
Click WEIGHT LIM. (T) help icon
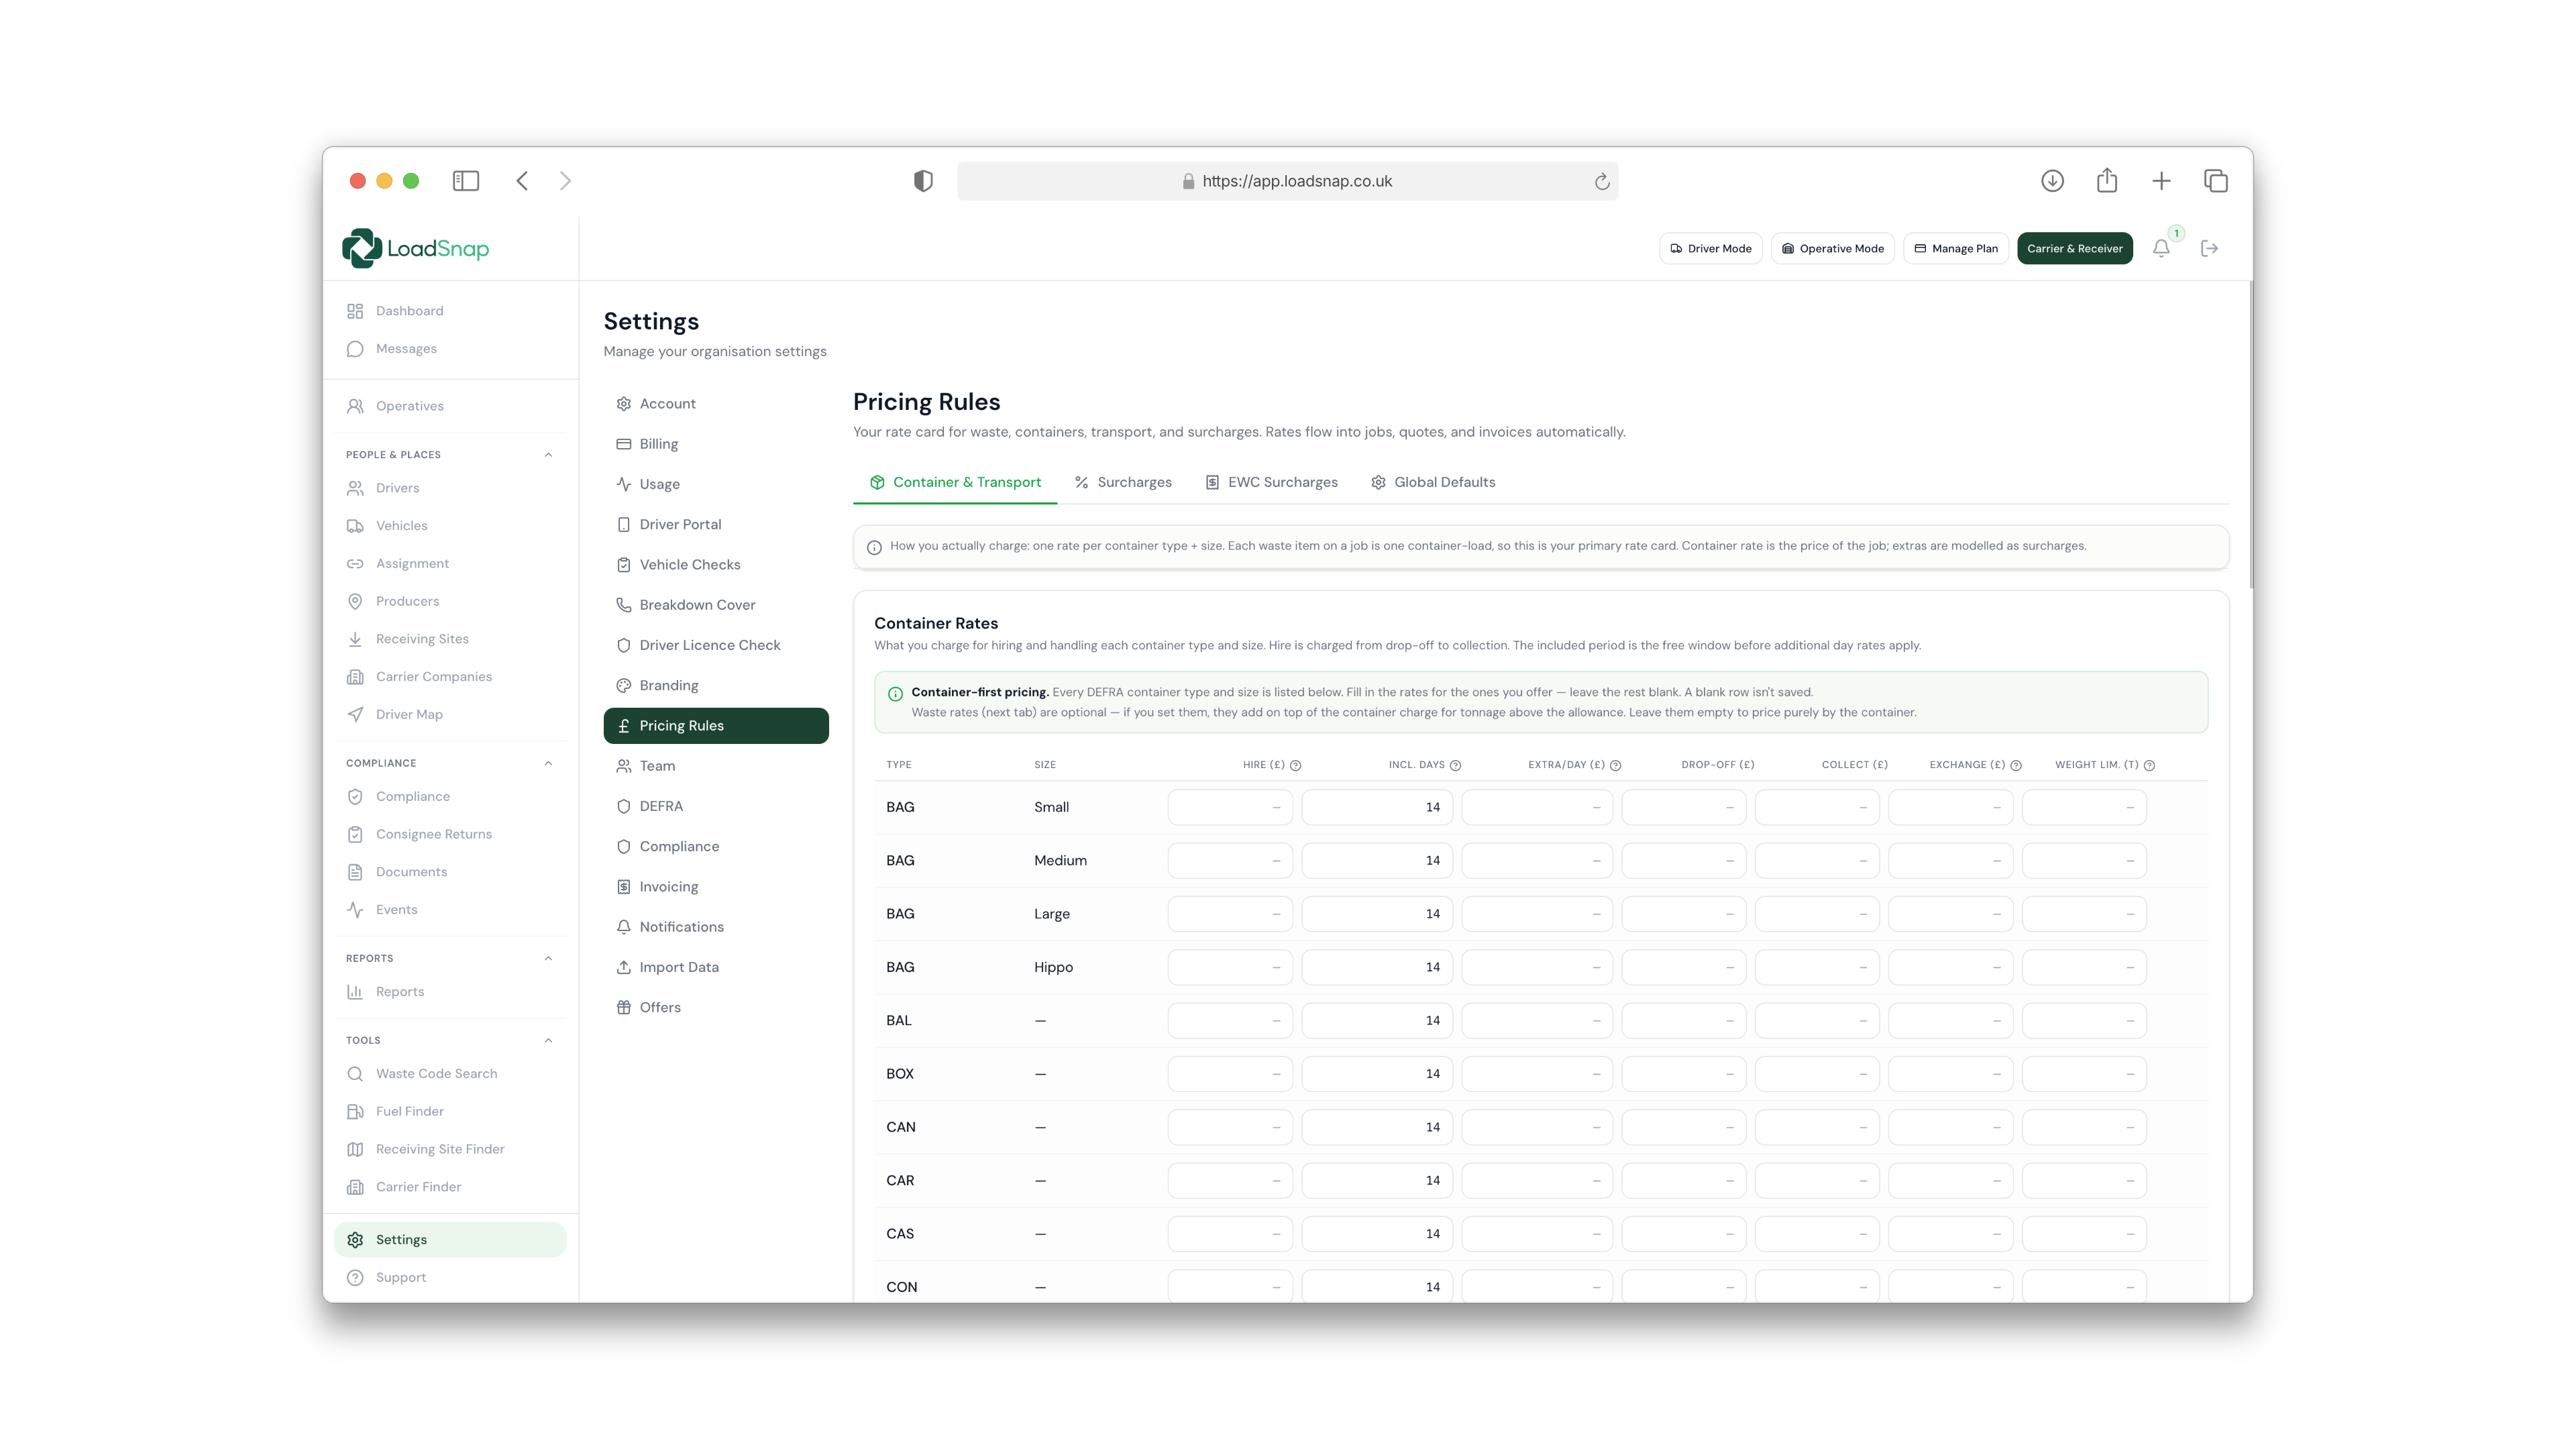click(2150, 765)
